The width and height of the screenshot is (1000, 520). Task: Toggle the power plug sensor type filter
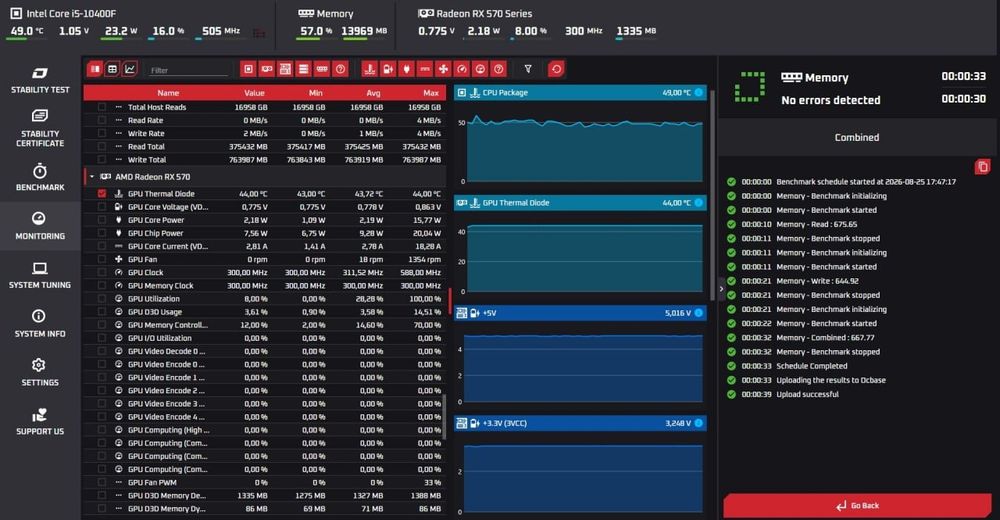[406, 69]
